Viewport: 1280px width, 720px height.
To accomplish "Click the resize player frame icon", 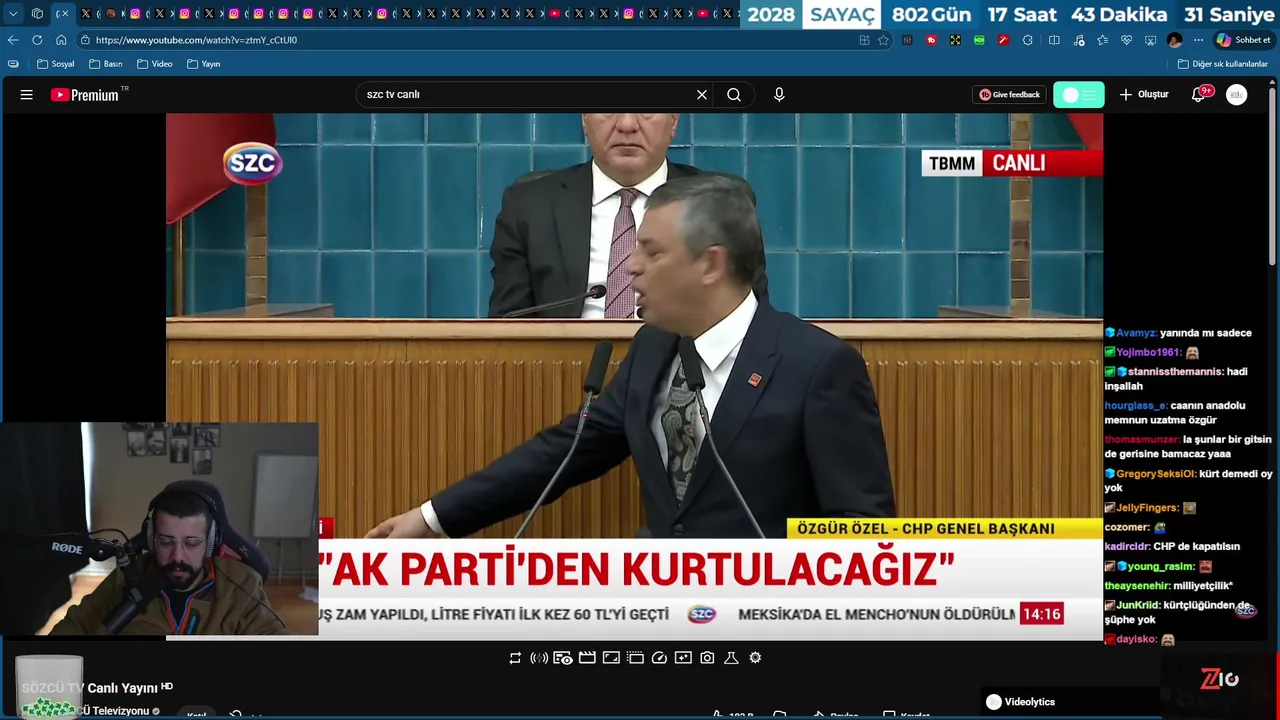I will click(x=611, y=658).
